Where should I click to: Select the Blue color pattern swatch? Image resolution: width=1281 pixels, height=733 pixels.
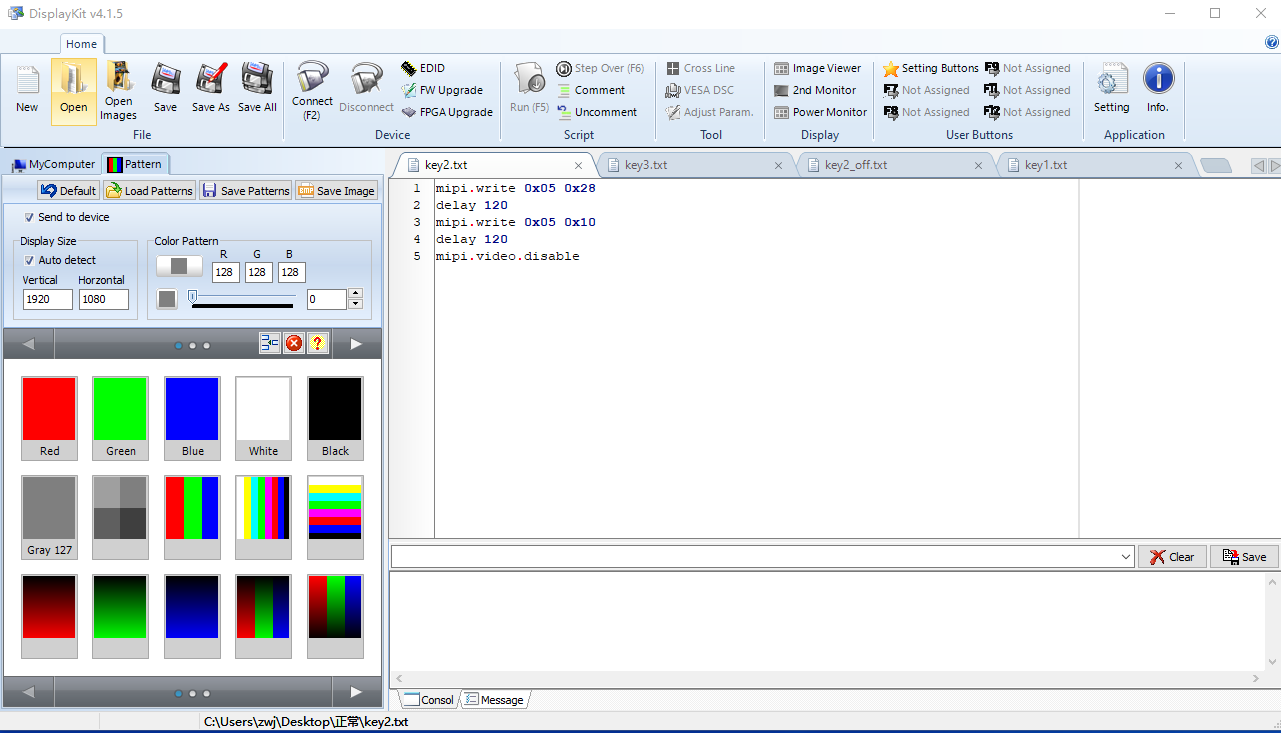192,410
